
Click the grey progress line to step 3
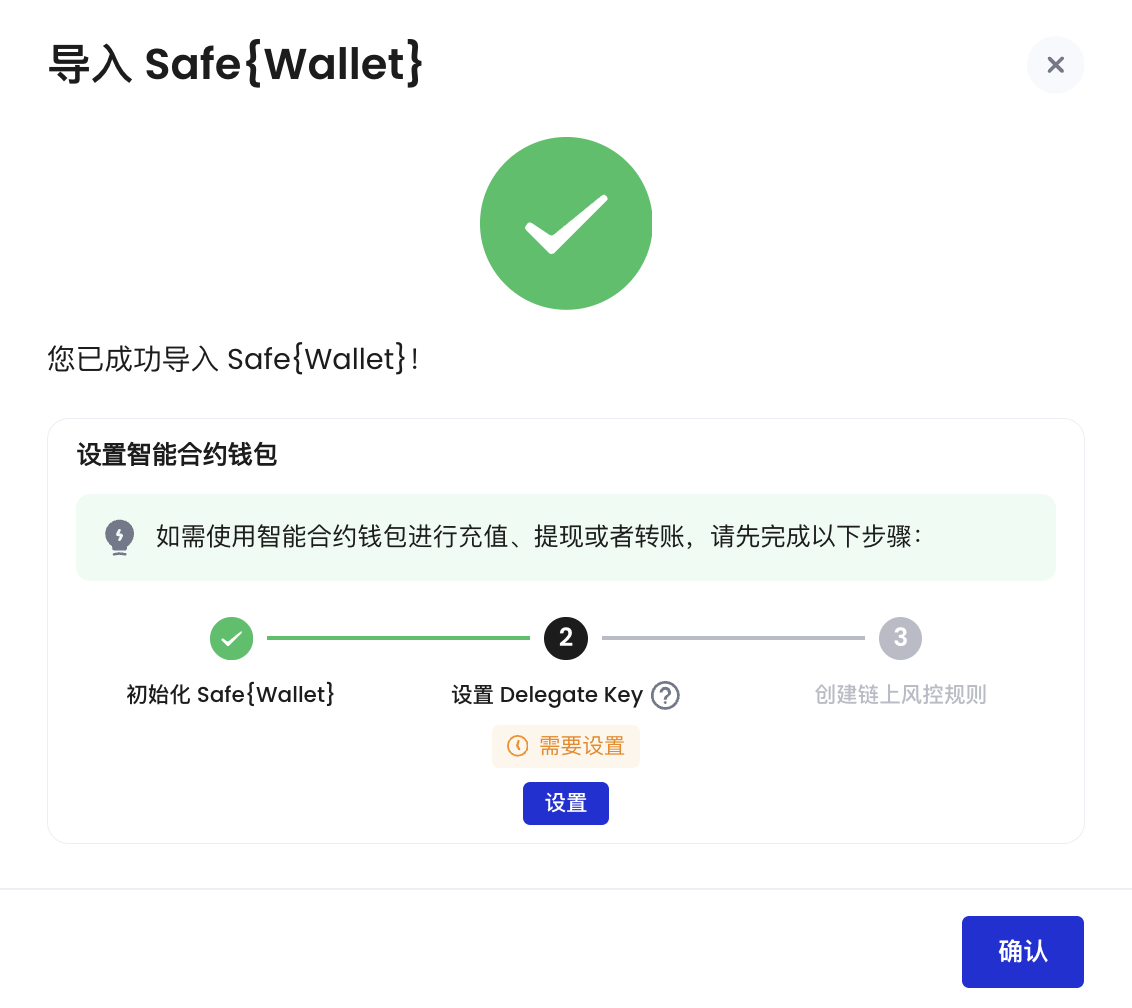[x=733, y=638]
